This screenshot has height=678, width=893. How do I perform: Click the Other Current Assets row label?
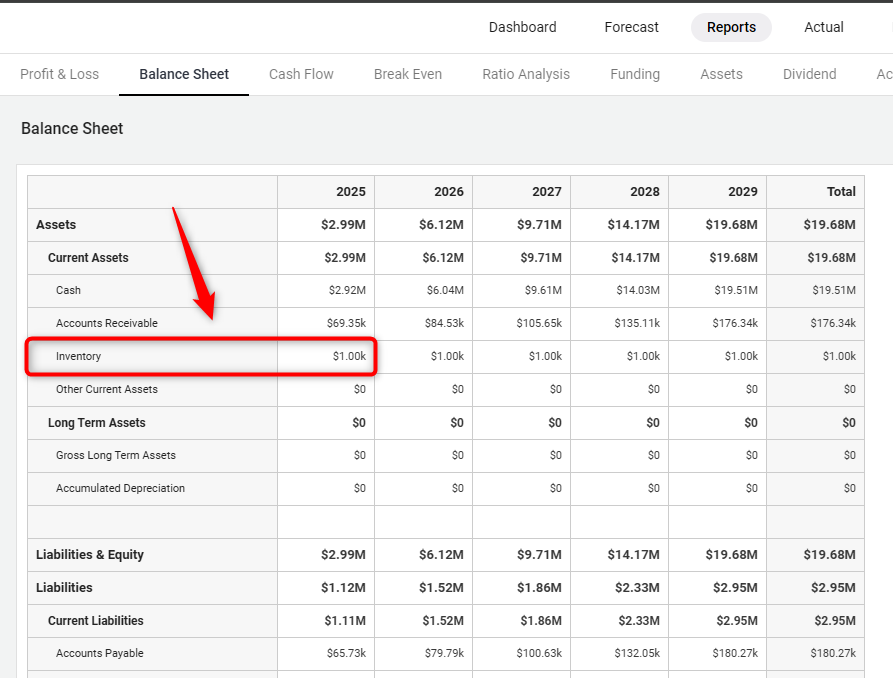pos(106,389)
